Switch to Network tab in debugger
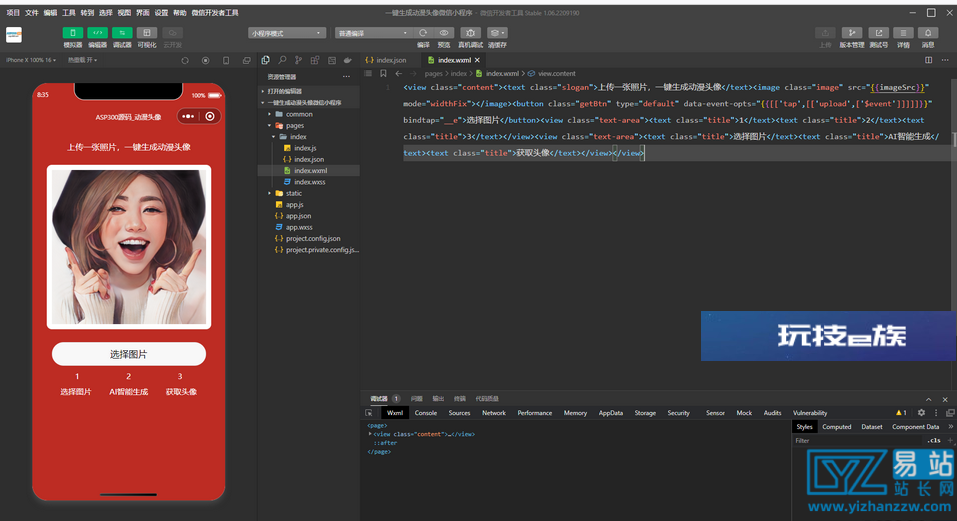Viewport: 957px width, 521px height. (494, 413)
